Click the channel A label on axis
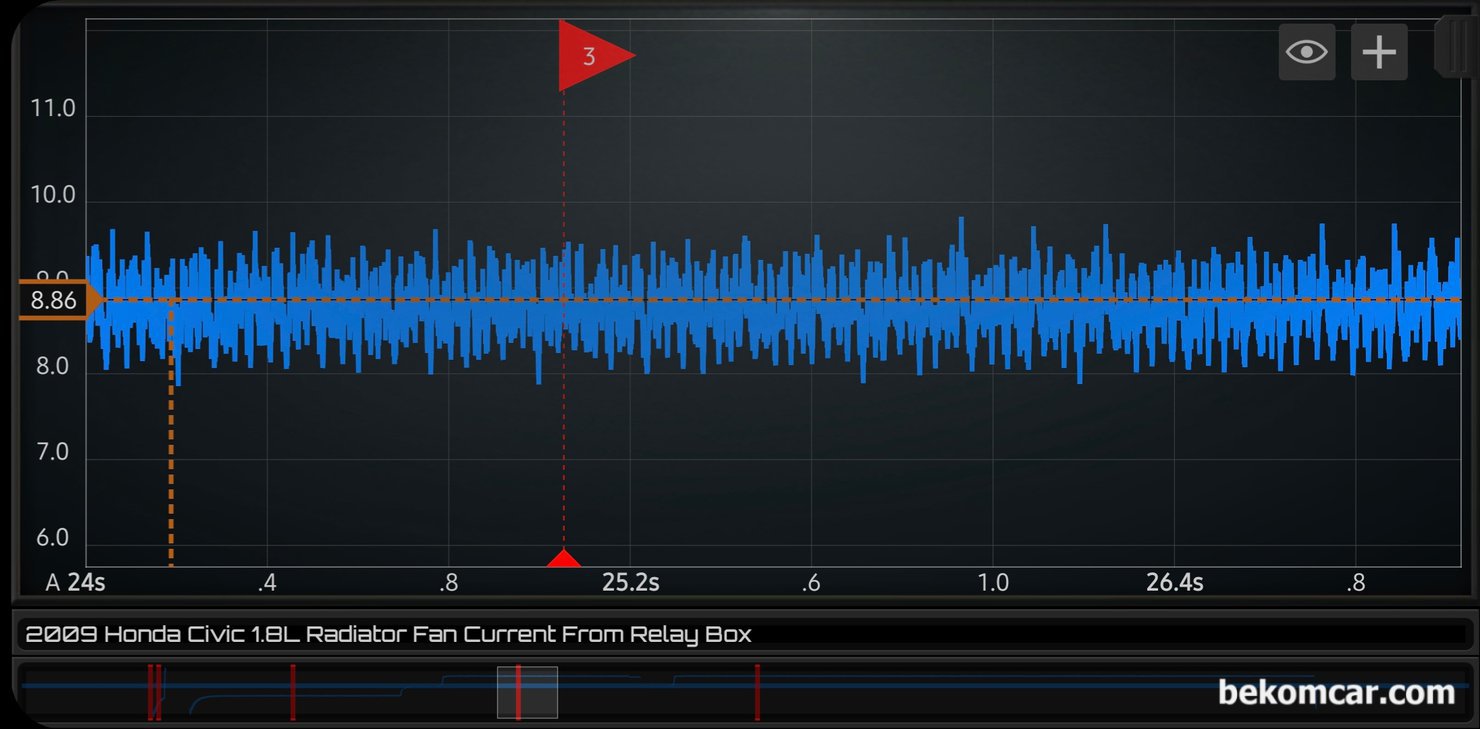 (53, 583)
